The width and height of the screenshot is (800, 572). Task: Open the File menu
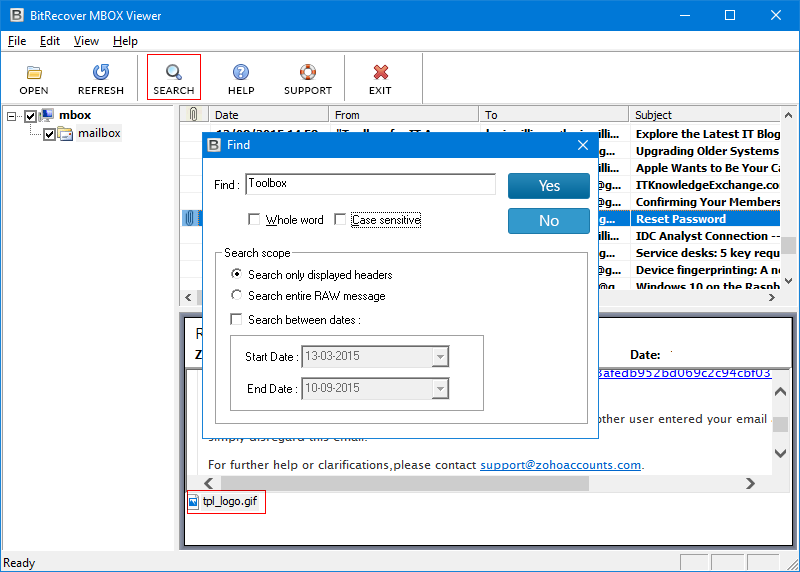pyautogui.click(x=17, y=41)
